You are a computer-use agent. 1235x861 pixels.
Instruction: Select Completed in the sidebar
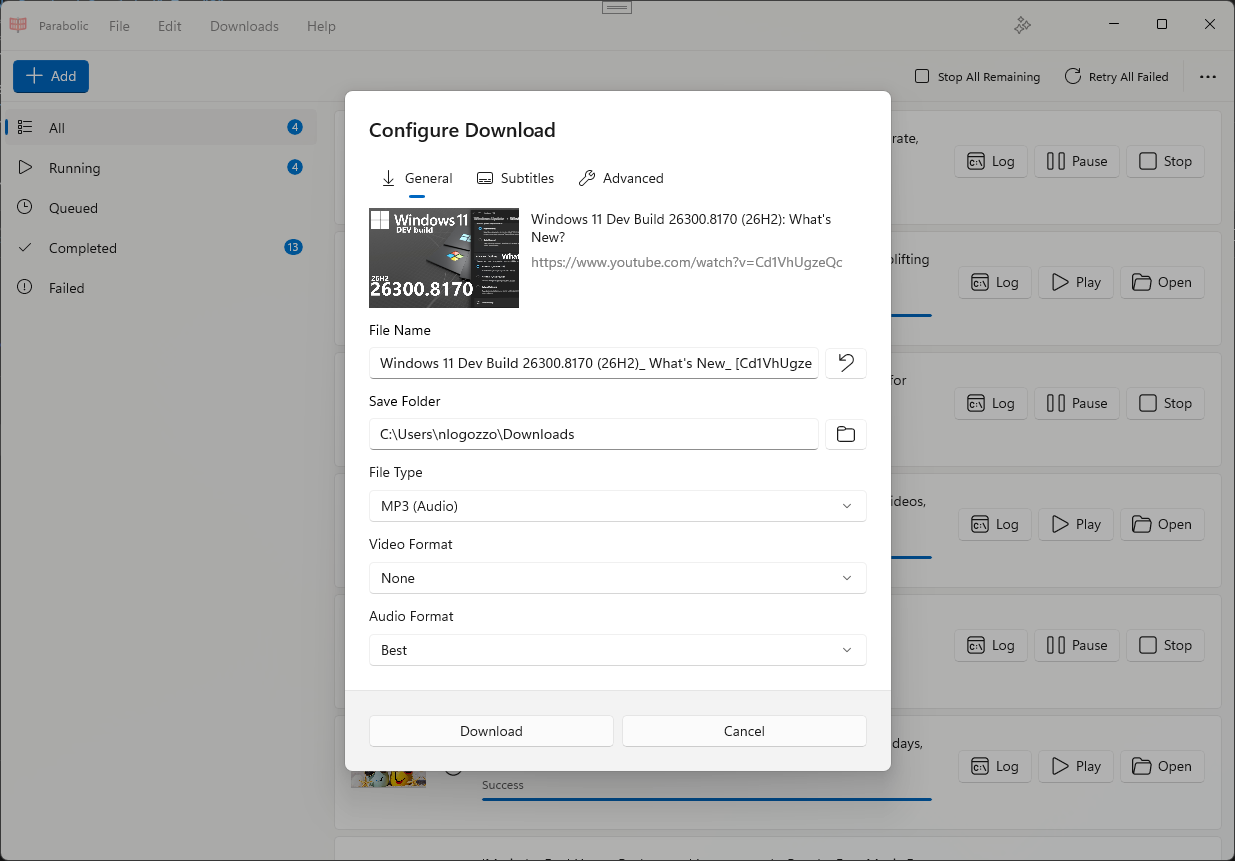point(160,248)
